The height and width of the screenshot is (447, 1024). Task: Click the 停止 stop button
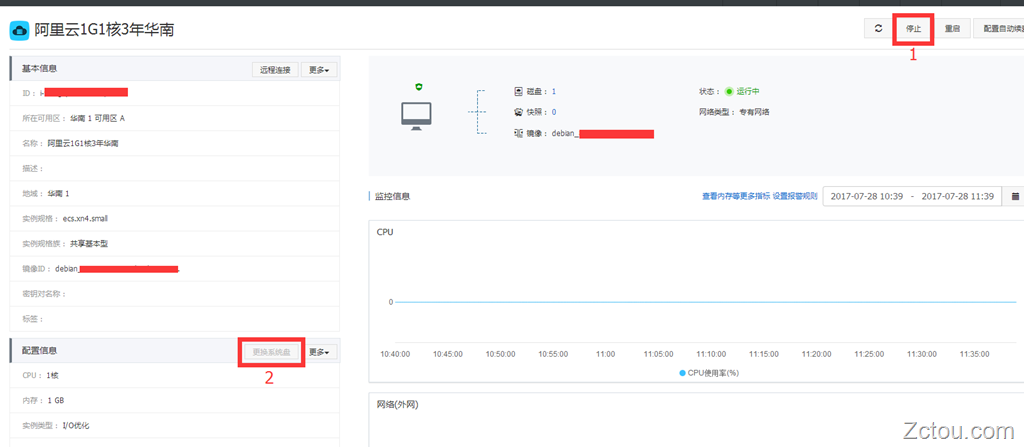pos(913,29)
